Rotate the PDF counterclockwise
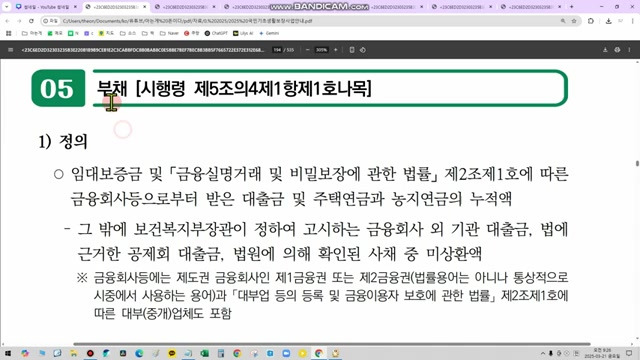 (x=363, y=50)
